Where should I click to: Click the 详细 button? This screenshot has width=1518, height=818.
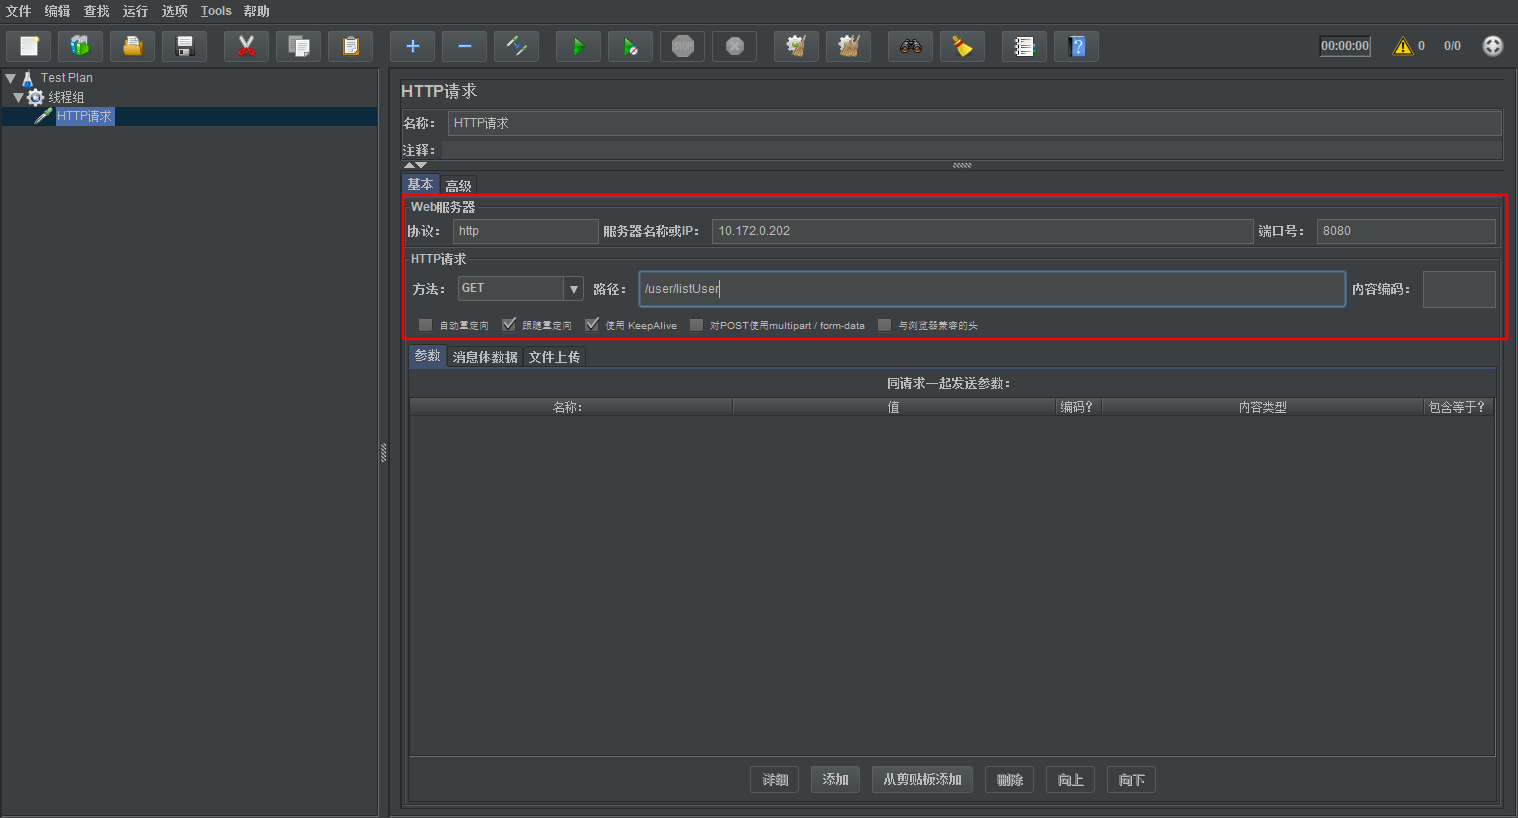pos(775,780)
